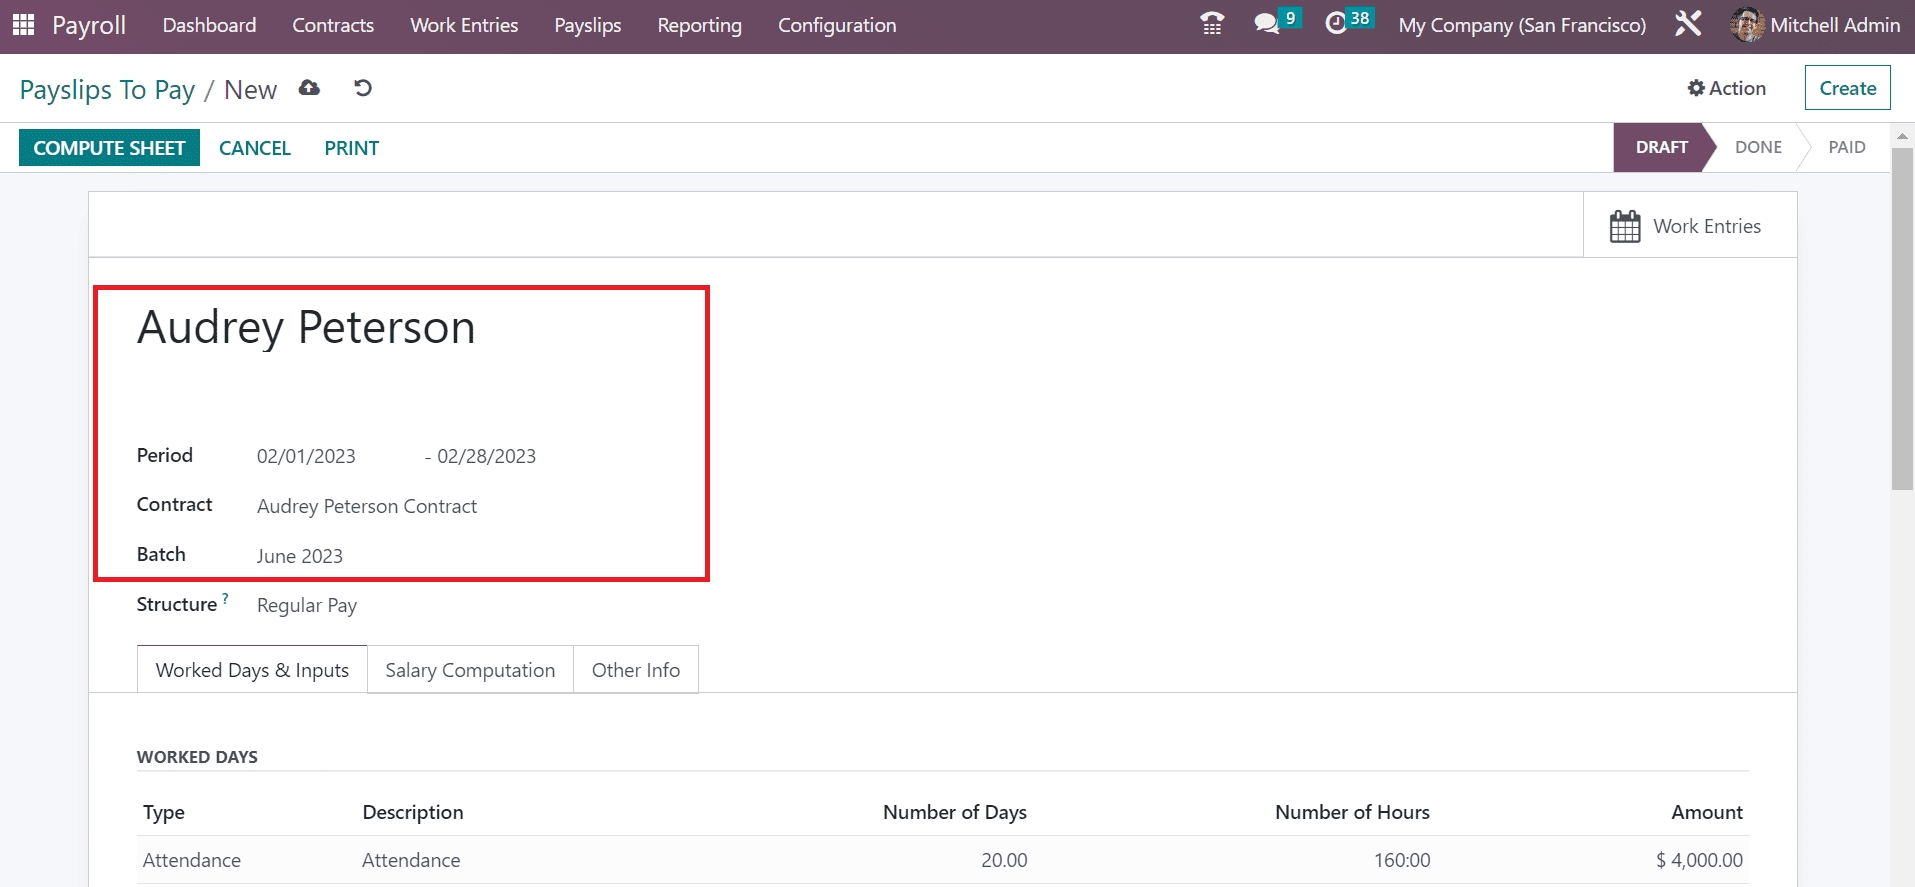
Task: Click the vertical scrollbar thumb
Action: pyautogui.click(x=1901, y=320)
